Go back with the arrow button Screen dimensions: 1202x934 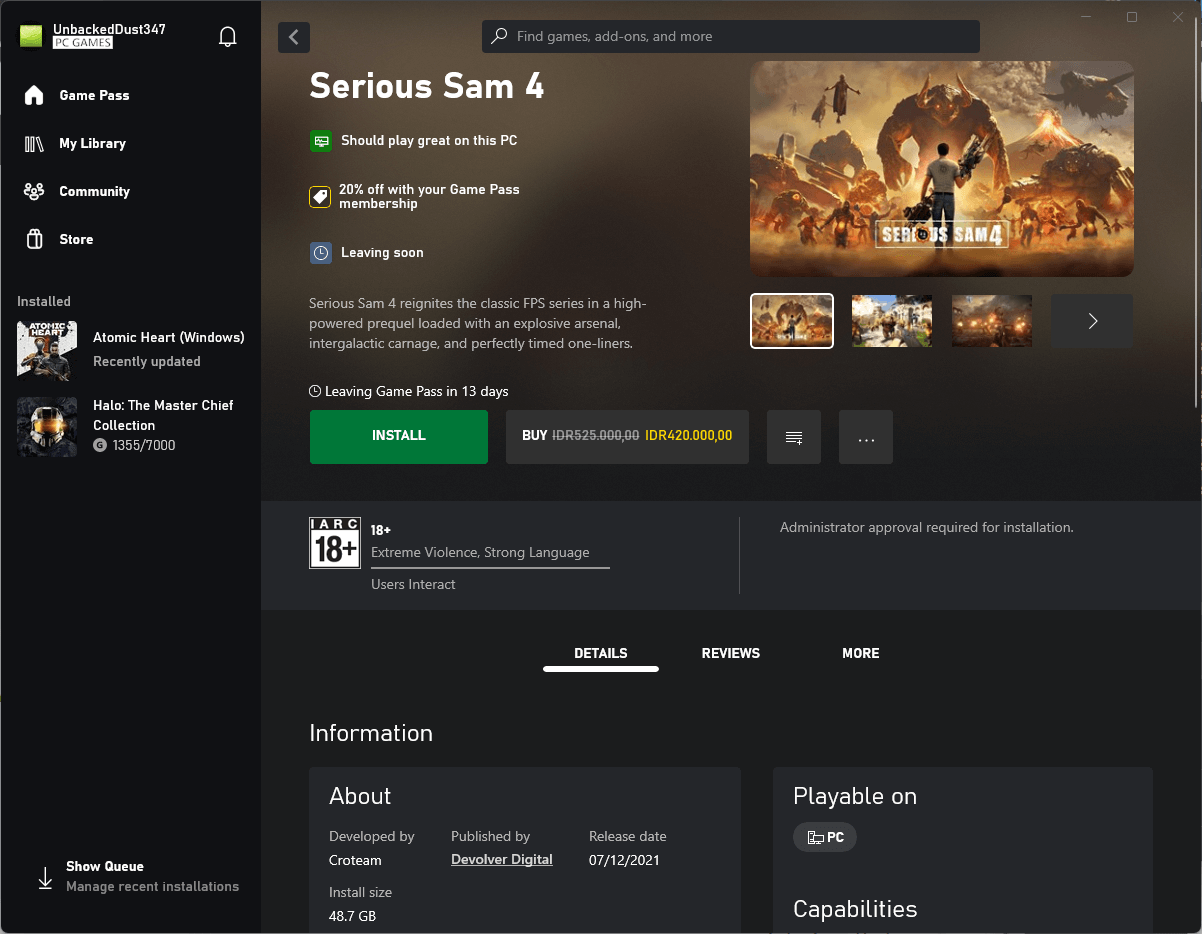[294, 37]
